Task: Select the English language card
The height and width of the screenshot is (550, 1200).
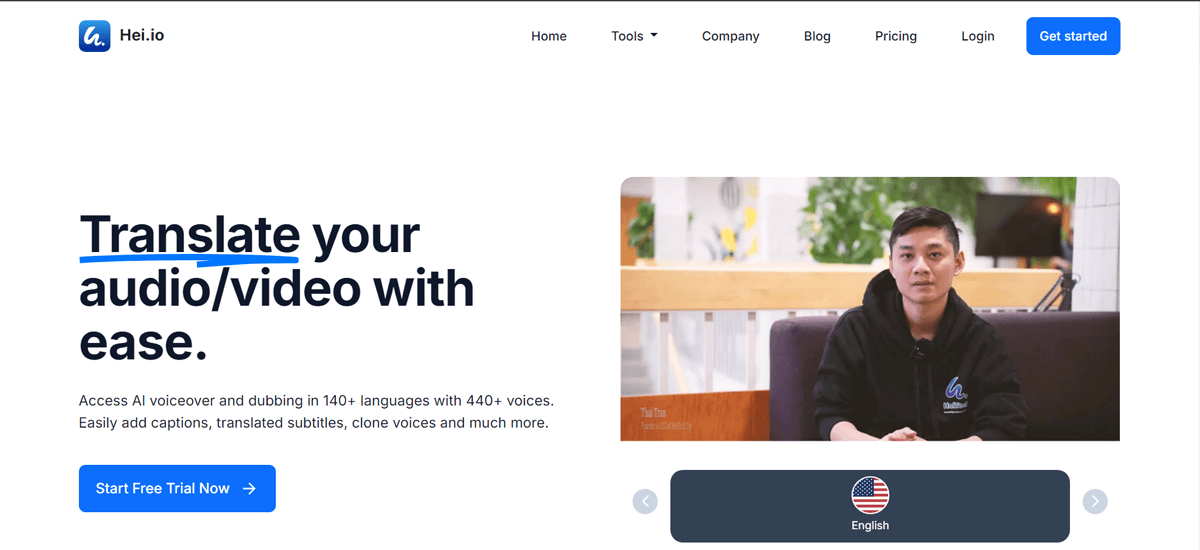Action: click(x=870, y=506)
